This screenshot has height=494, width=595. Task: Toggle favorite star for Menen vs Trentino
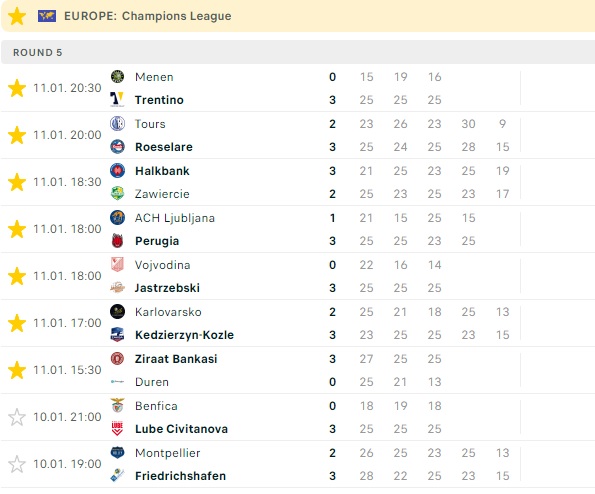click(x=17, y=88)
